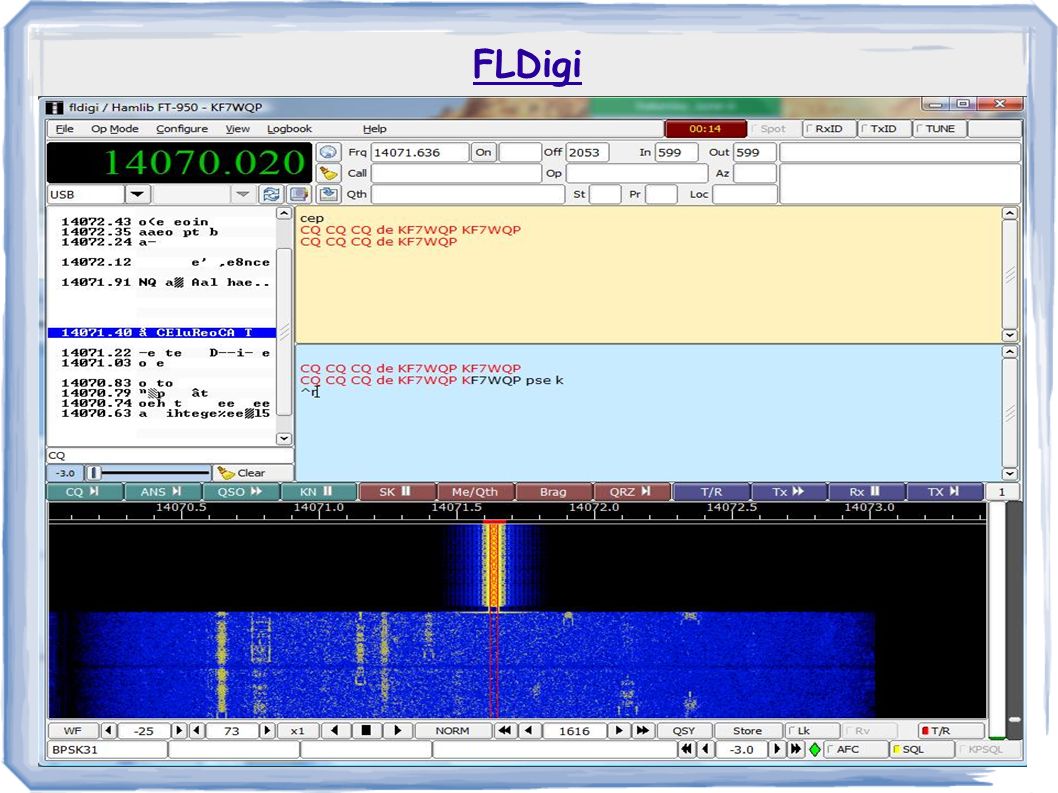This screenshot has height=793, width=1058.
Task: Click the SK macro button
Action: (x=397, y=491)
